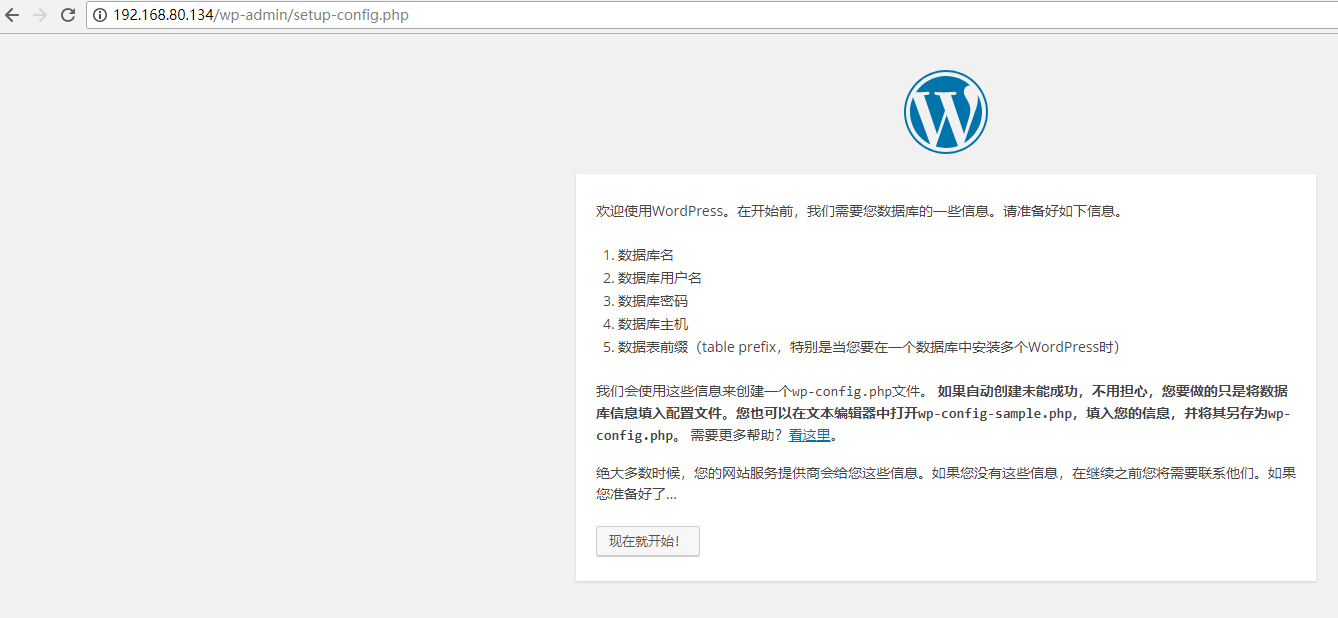Viewport: 1338px width, 618px height.
Task: Click the WordPress logo
Action: click(946, 111)
